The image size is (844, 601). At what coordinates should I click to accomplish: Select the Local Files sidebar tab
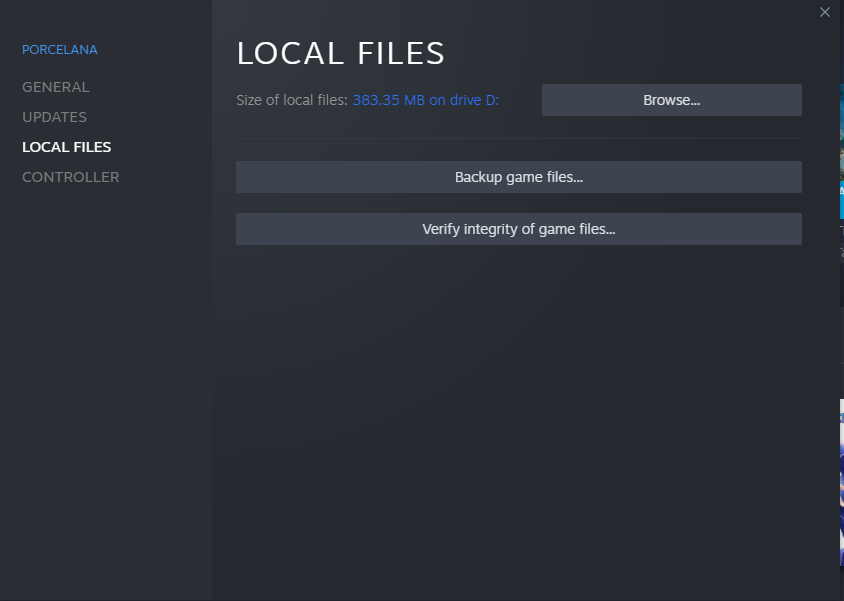click(x=67, y=147)
